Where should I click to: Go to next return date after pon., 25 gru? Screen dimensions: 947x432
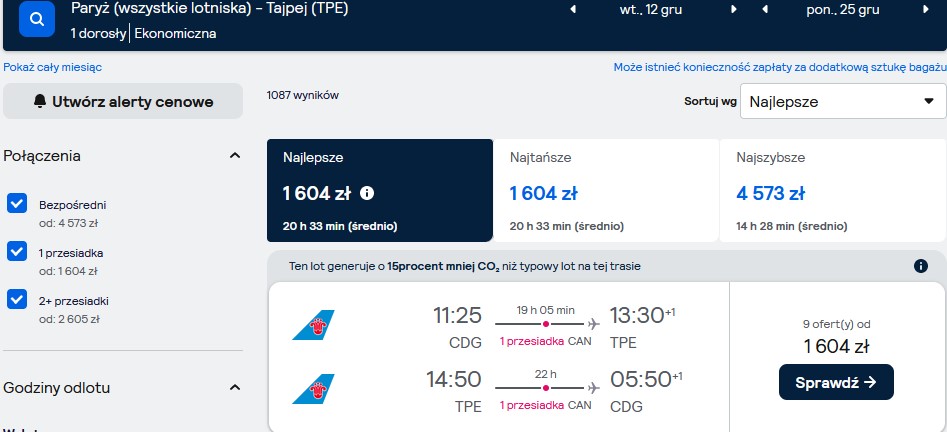tap(926, 10)
